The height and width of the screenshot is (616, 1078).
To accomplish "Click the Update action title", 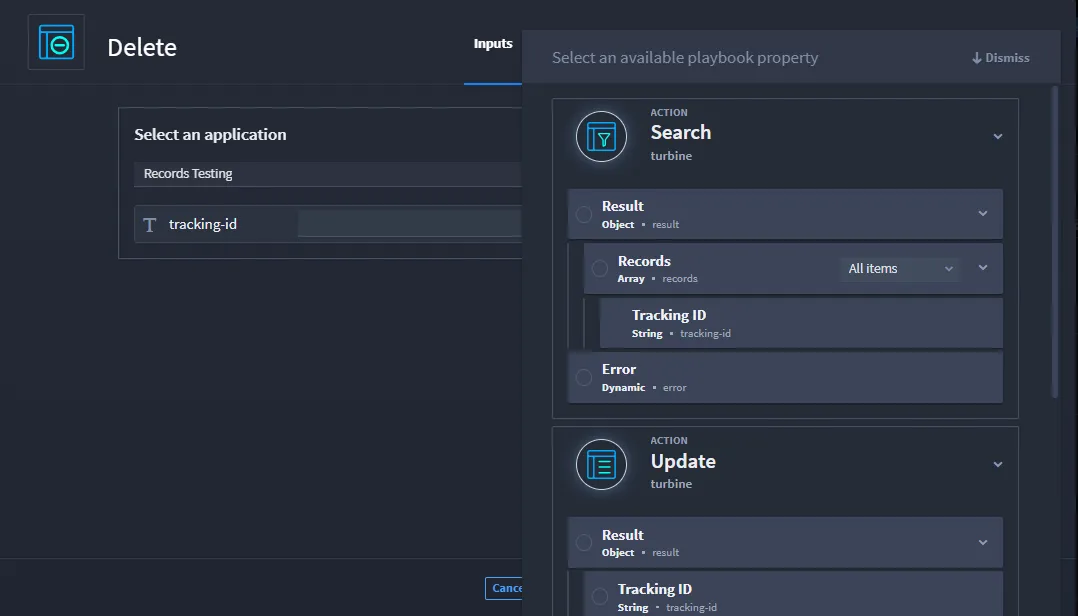I will [683, 461].
